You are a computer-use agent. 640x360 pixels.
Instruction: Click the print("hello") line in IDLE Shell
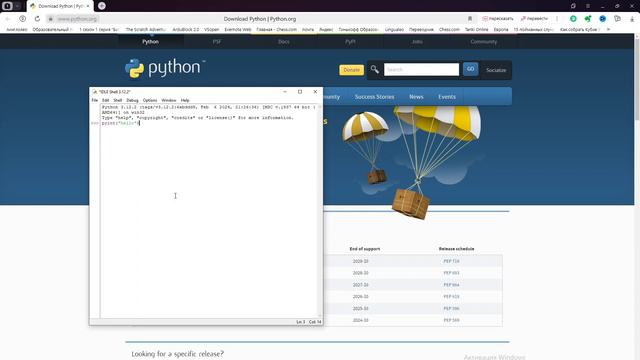(120, 123)
